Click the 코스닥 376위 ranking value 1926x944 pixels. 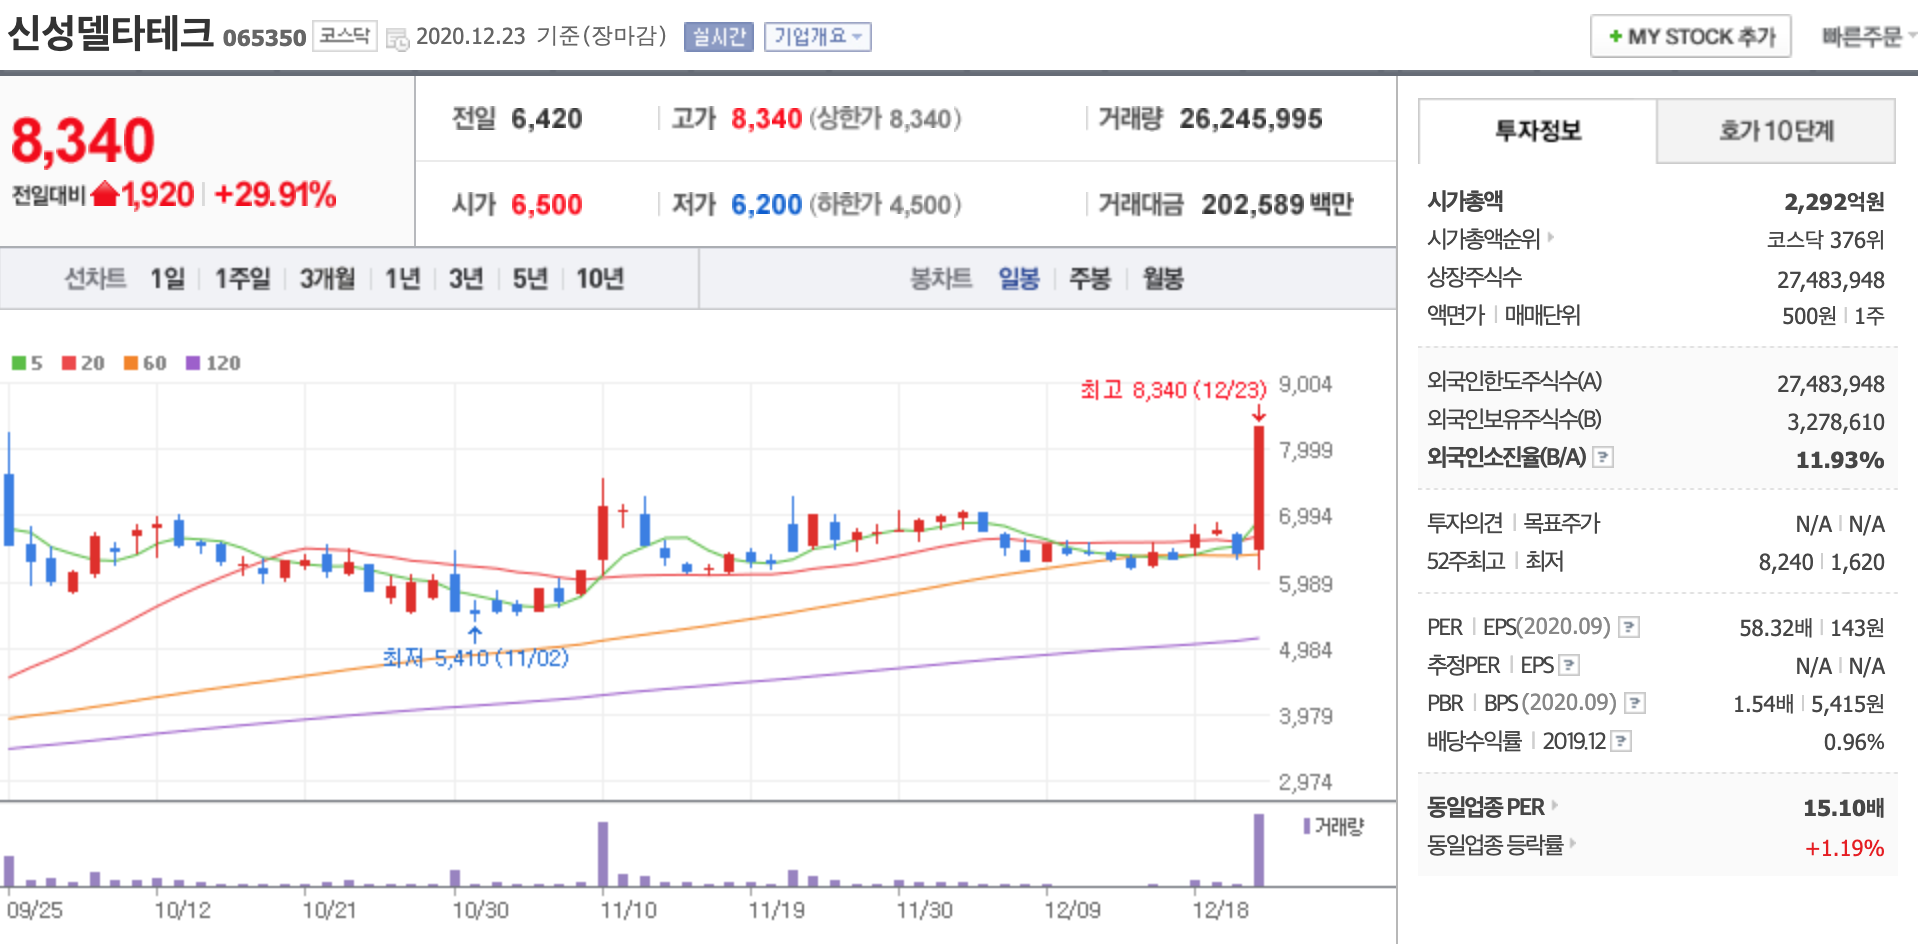1826,240
